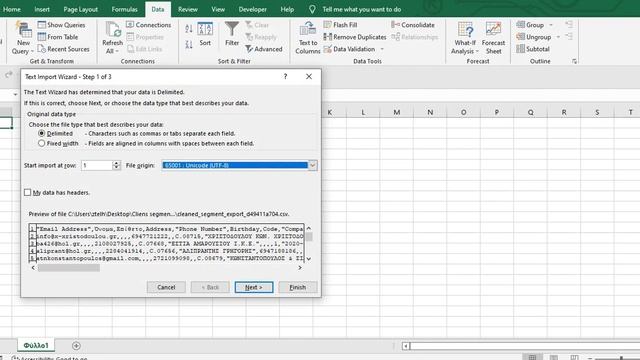Select column header M
Screen dimensions: 640x360
pyautogui.click(x=397, y=112)
